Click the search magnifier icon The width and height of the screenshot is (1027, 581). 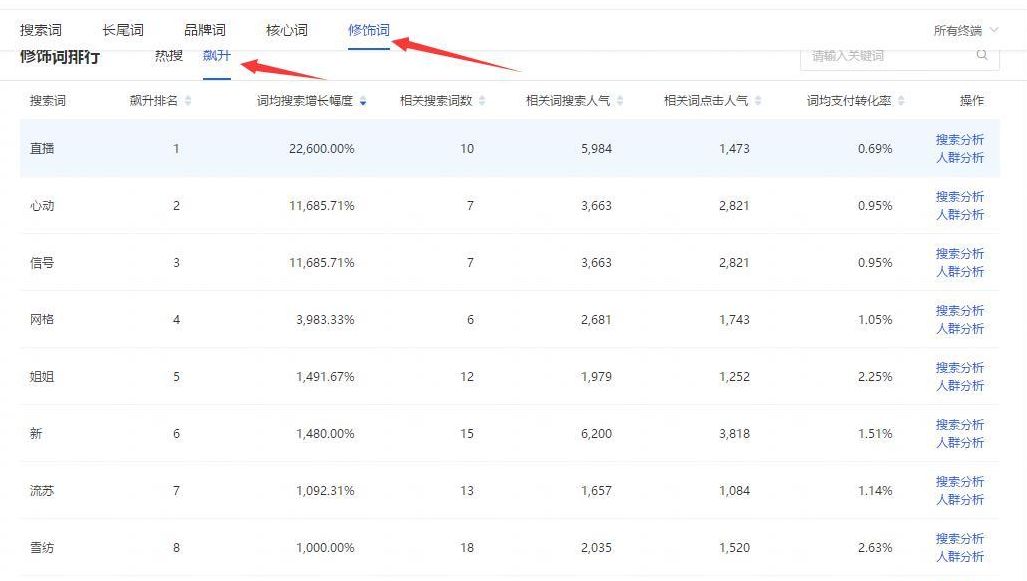(981, 58)
